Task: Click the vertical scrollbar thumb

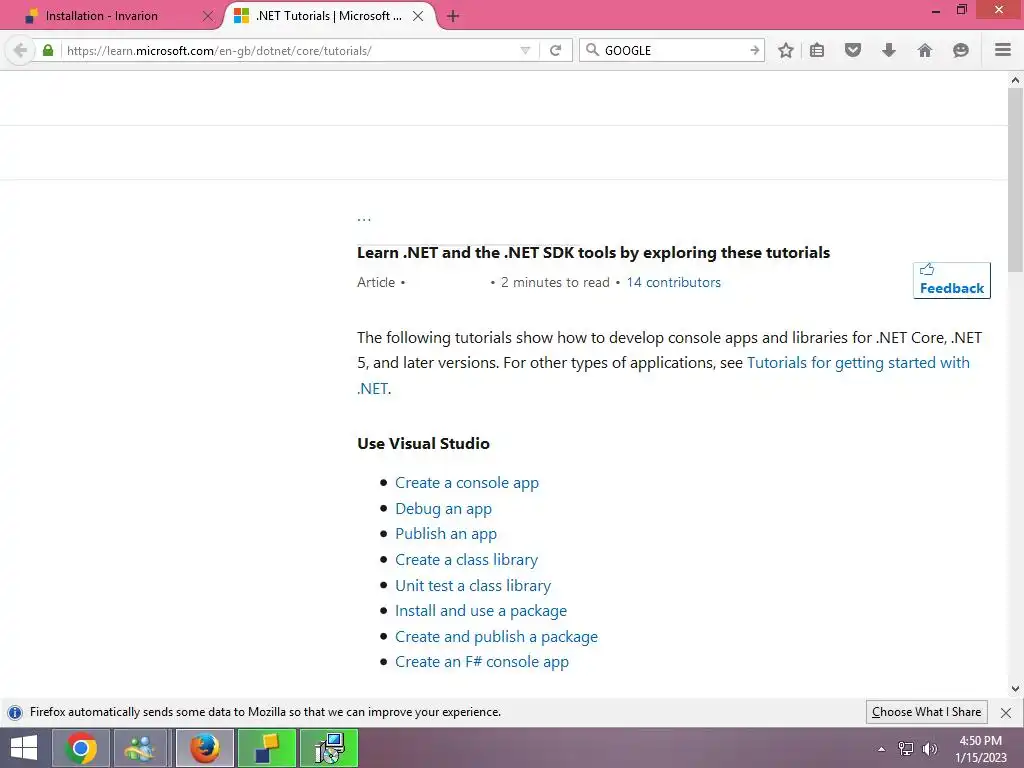Action: point(1015,180)
